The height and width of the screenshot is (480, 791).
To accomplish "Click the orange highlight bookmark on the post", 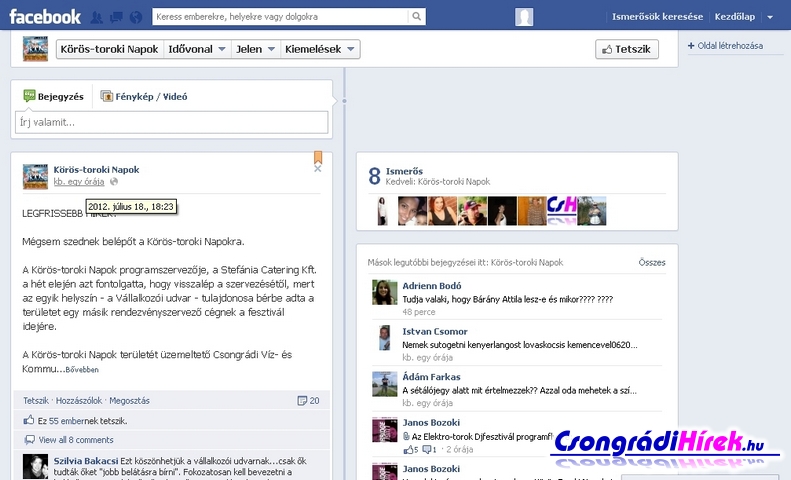I will (318, 157).
